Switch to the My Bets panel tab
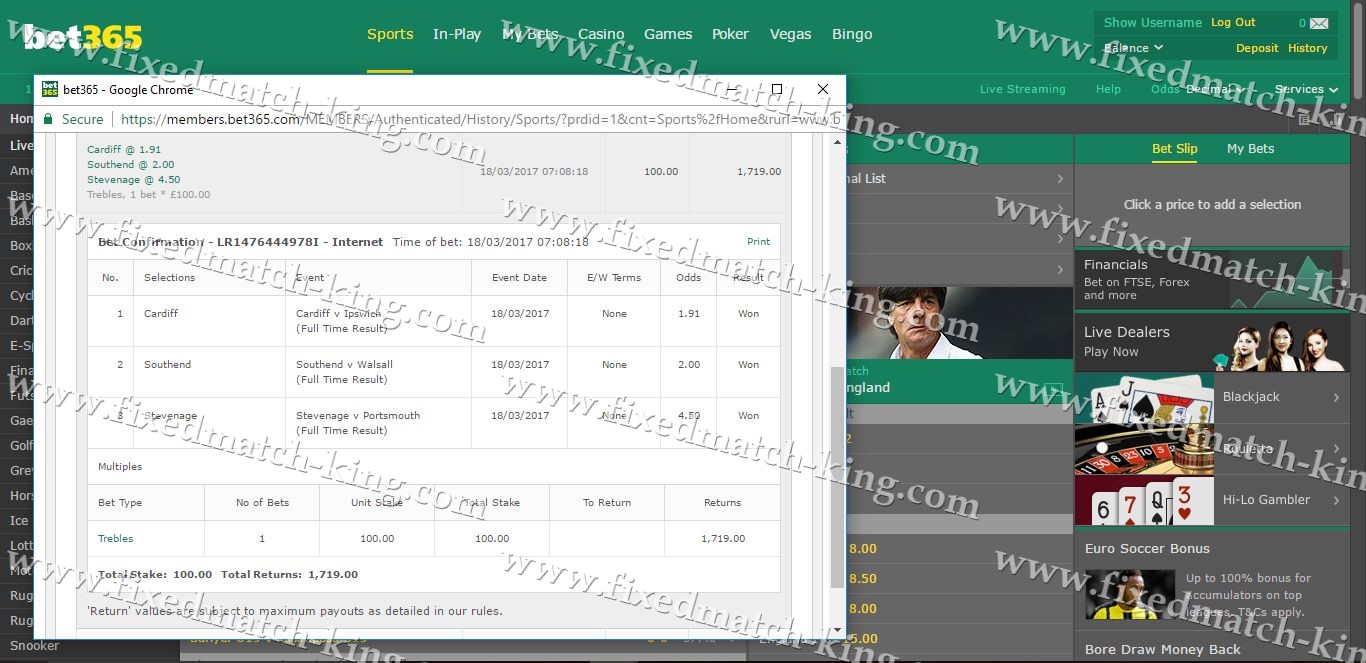 click(1250, 149)
